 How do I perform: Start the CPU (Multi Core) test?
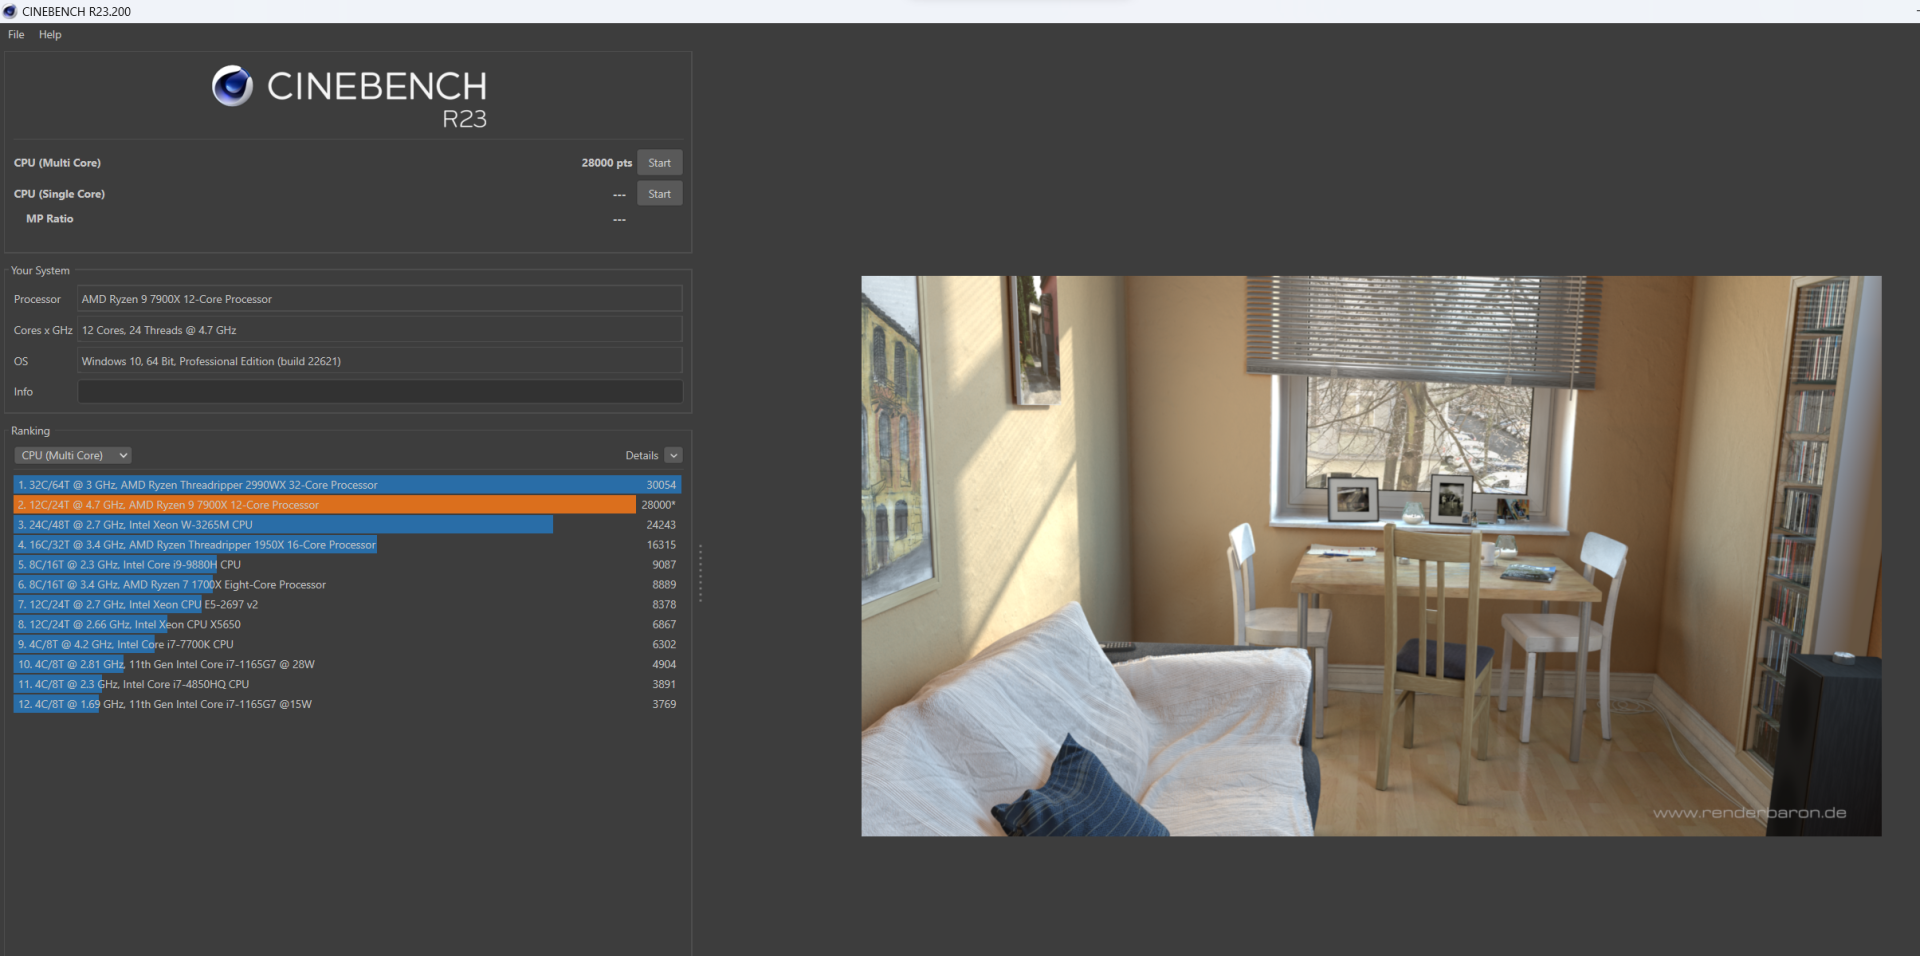tap(659, 163)
